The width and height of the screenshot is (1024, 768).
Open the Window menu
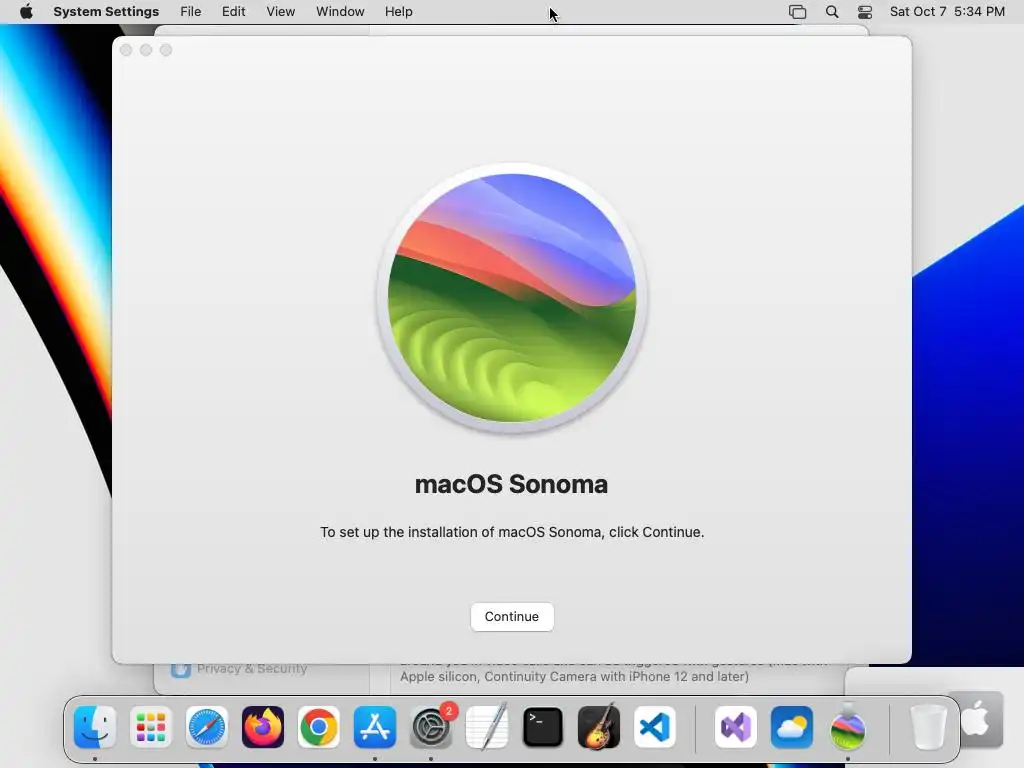(340, 12)
